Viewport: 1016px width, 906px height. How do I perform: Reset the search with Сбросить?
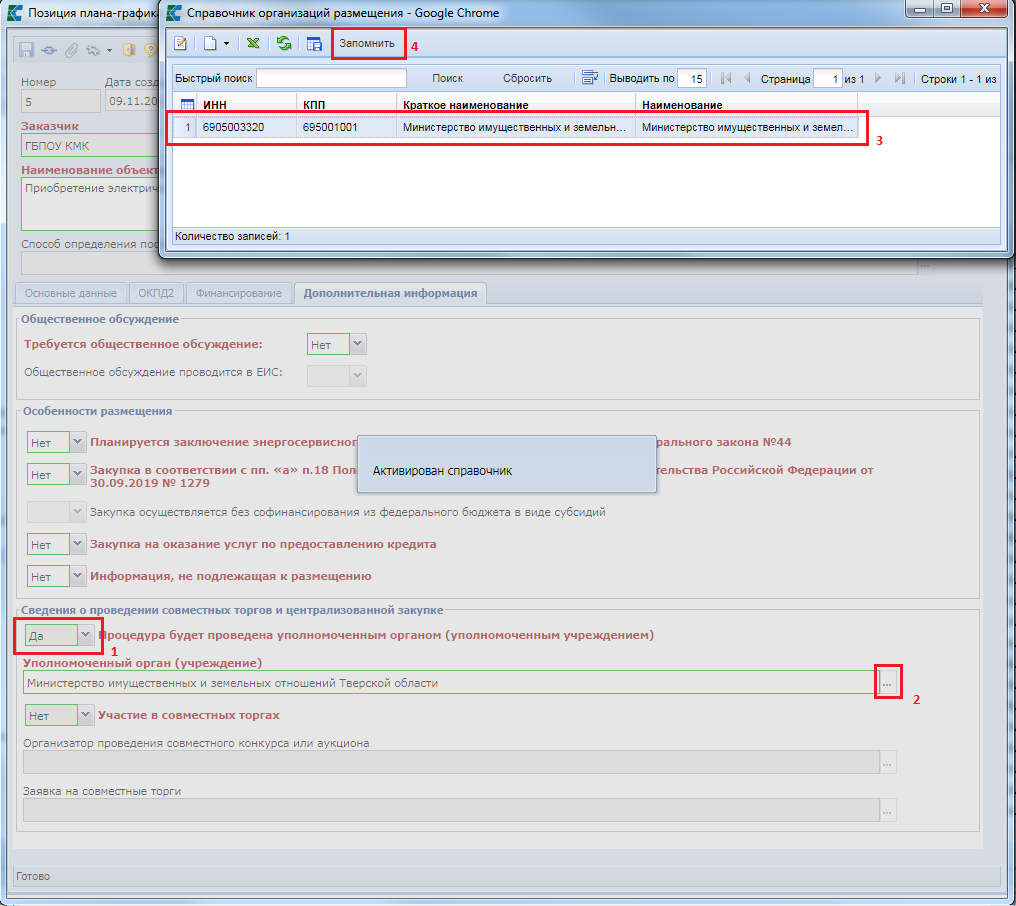click(x=527, y=78)
